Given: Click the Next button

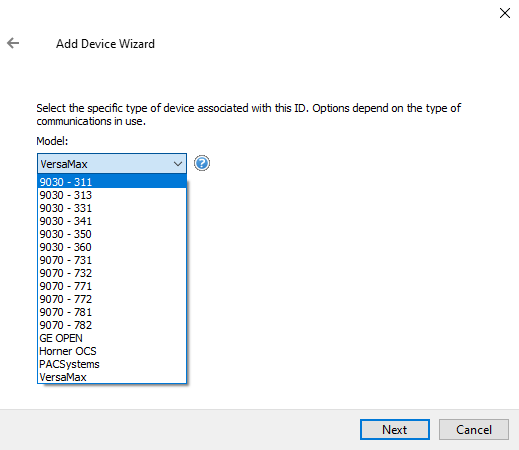Looking at the screenshot, I should coord(395,429).
